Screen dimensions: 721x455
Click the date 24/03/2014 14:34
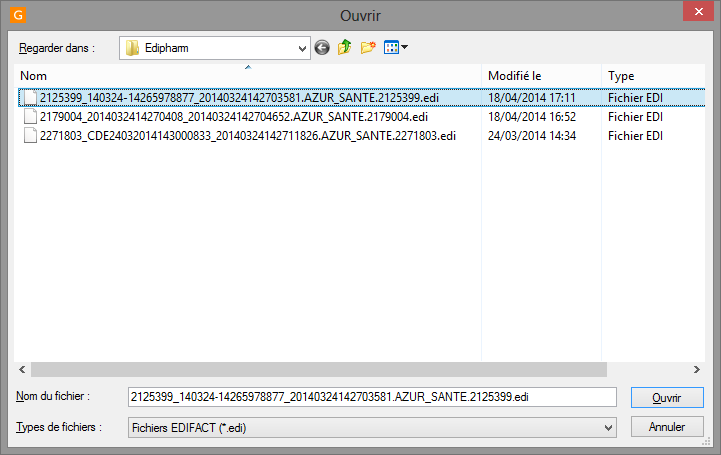point(532,136)
